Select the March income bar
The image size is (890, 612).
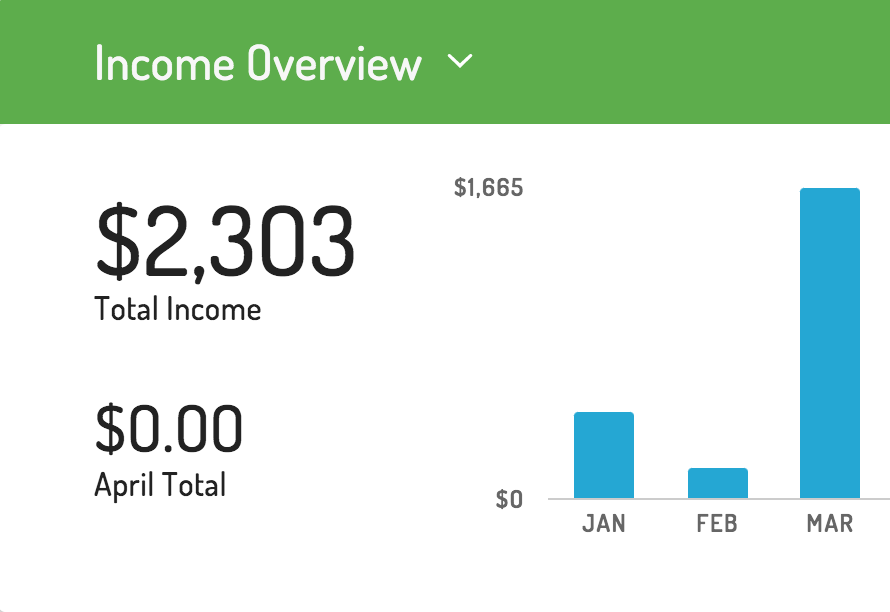tap(830, 343)
